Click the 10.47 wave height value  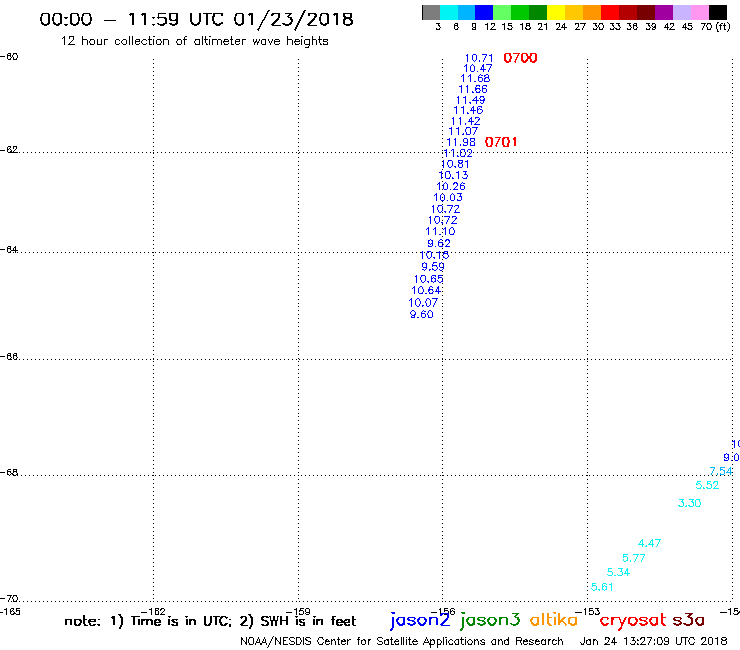click(477, 68)
